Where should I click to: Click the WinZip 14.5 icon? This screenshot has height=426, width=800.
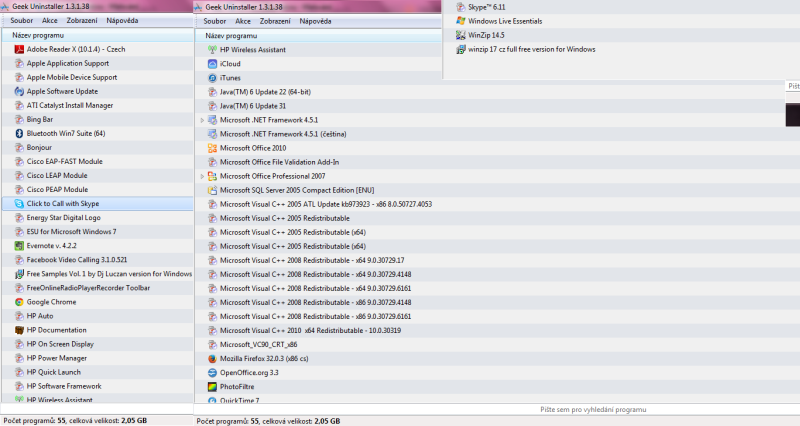click(460, 35)
